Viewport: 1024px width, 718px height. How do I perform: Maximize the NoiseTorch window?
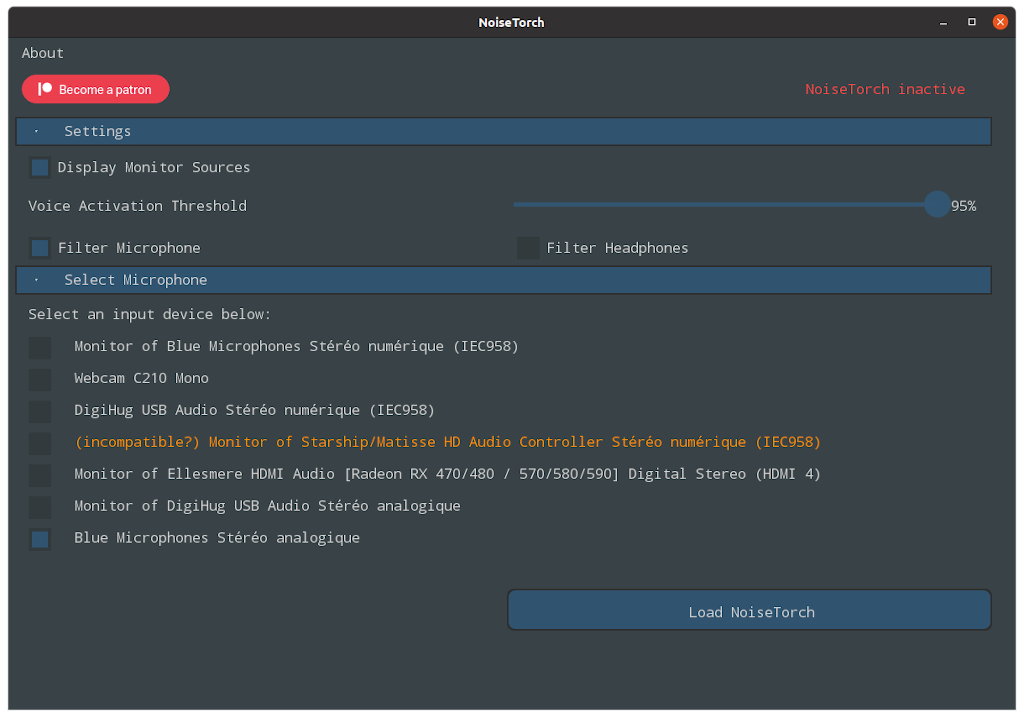coord(972,22)
